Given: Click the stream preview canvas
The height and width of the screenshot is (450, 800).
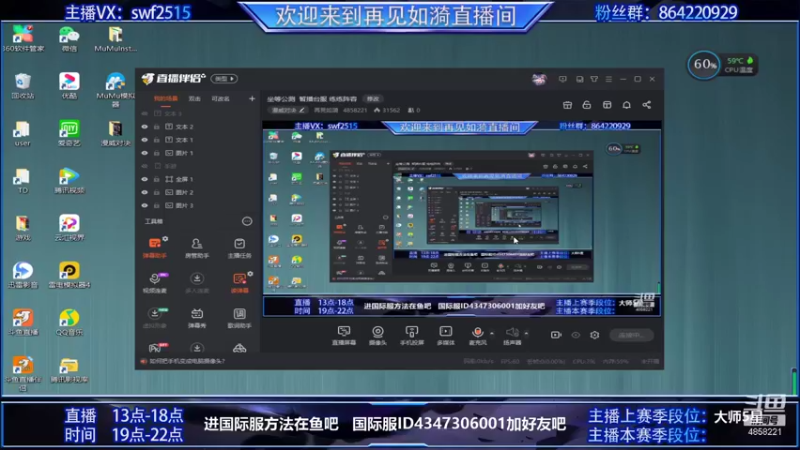Looking at the screenshot, I should (x=462, y=219).
